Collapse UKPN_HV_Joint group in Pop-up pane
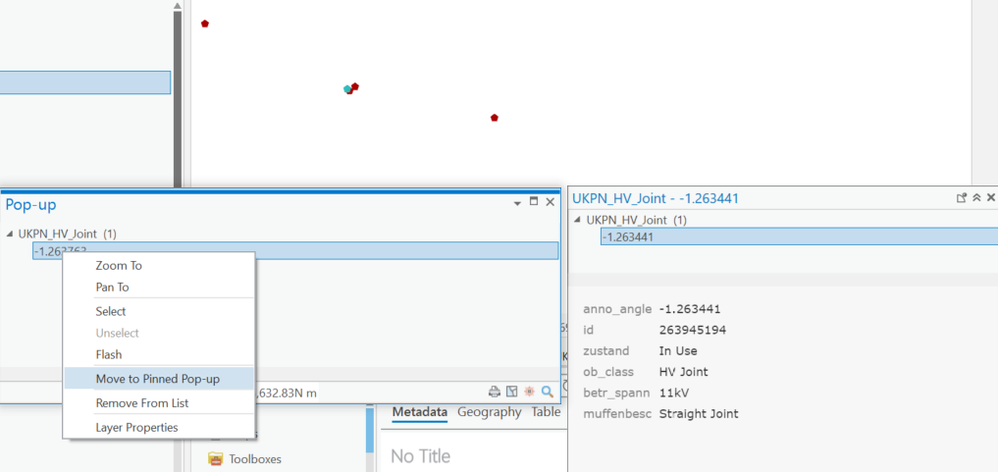The width and height of the screenshot is (998, 472). (10, 233)
